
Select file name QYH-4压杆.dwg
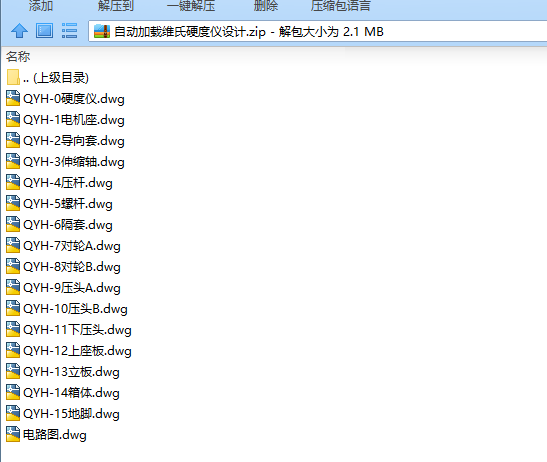click(68, 183)
